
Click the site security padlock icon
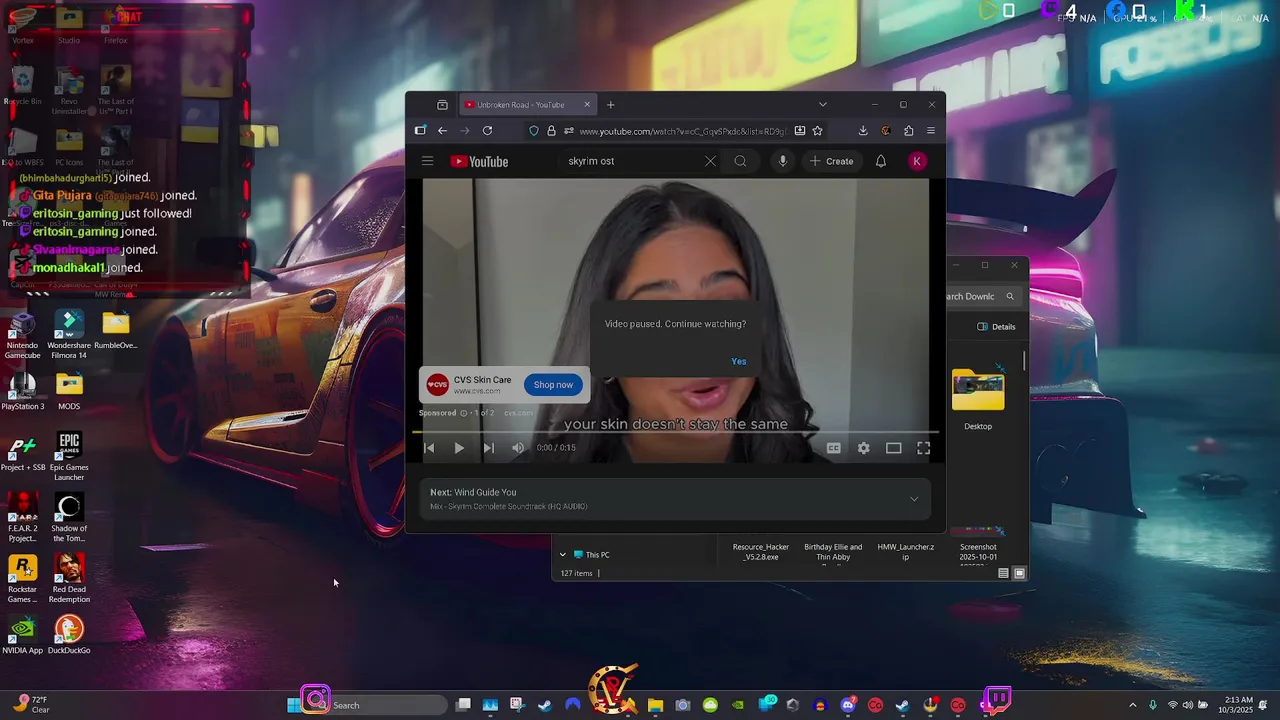pyautogui.click(x=551, y=131)
